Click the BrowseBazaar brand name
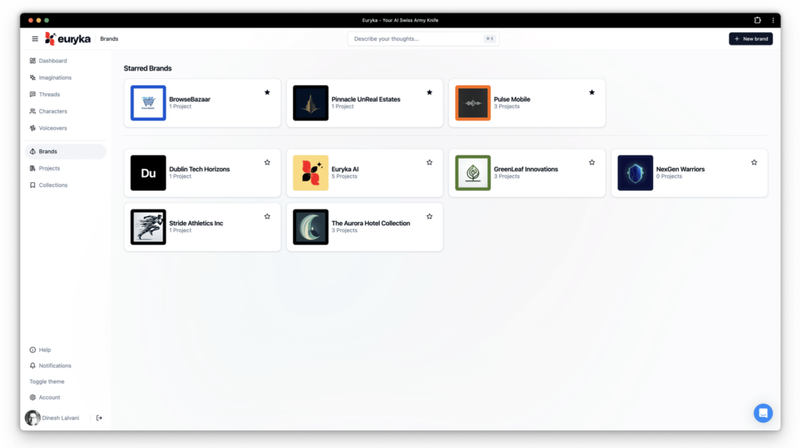Viewport: 800px width, 448px height. coord(189,99)
